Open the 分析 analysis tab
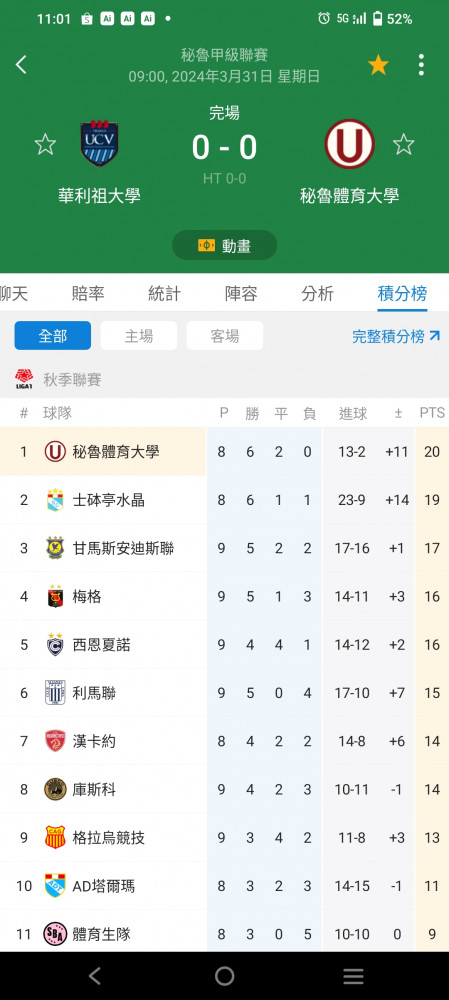This screenshot has width=449, height=1000. point(318,293)
